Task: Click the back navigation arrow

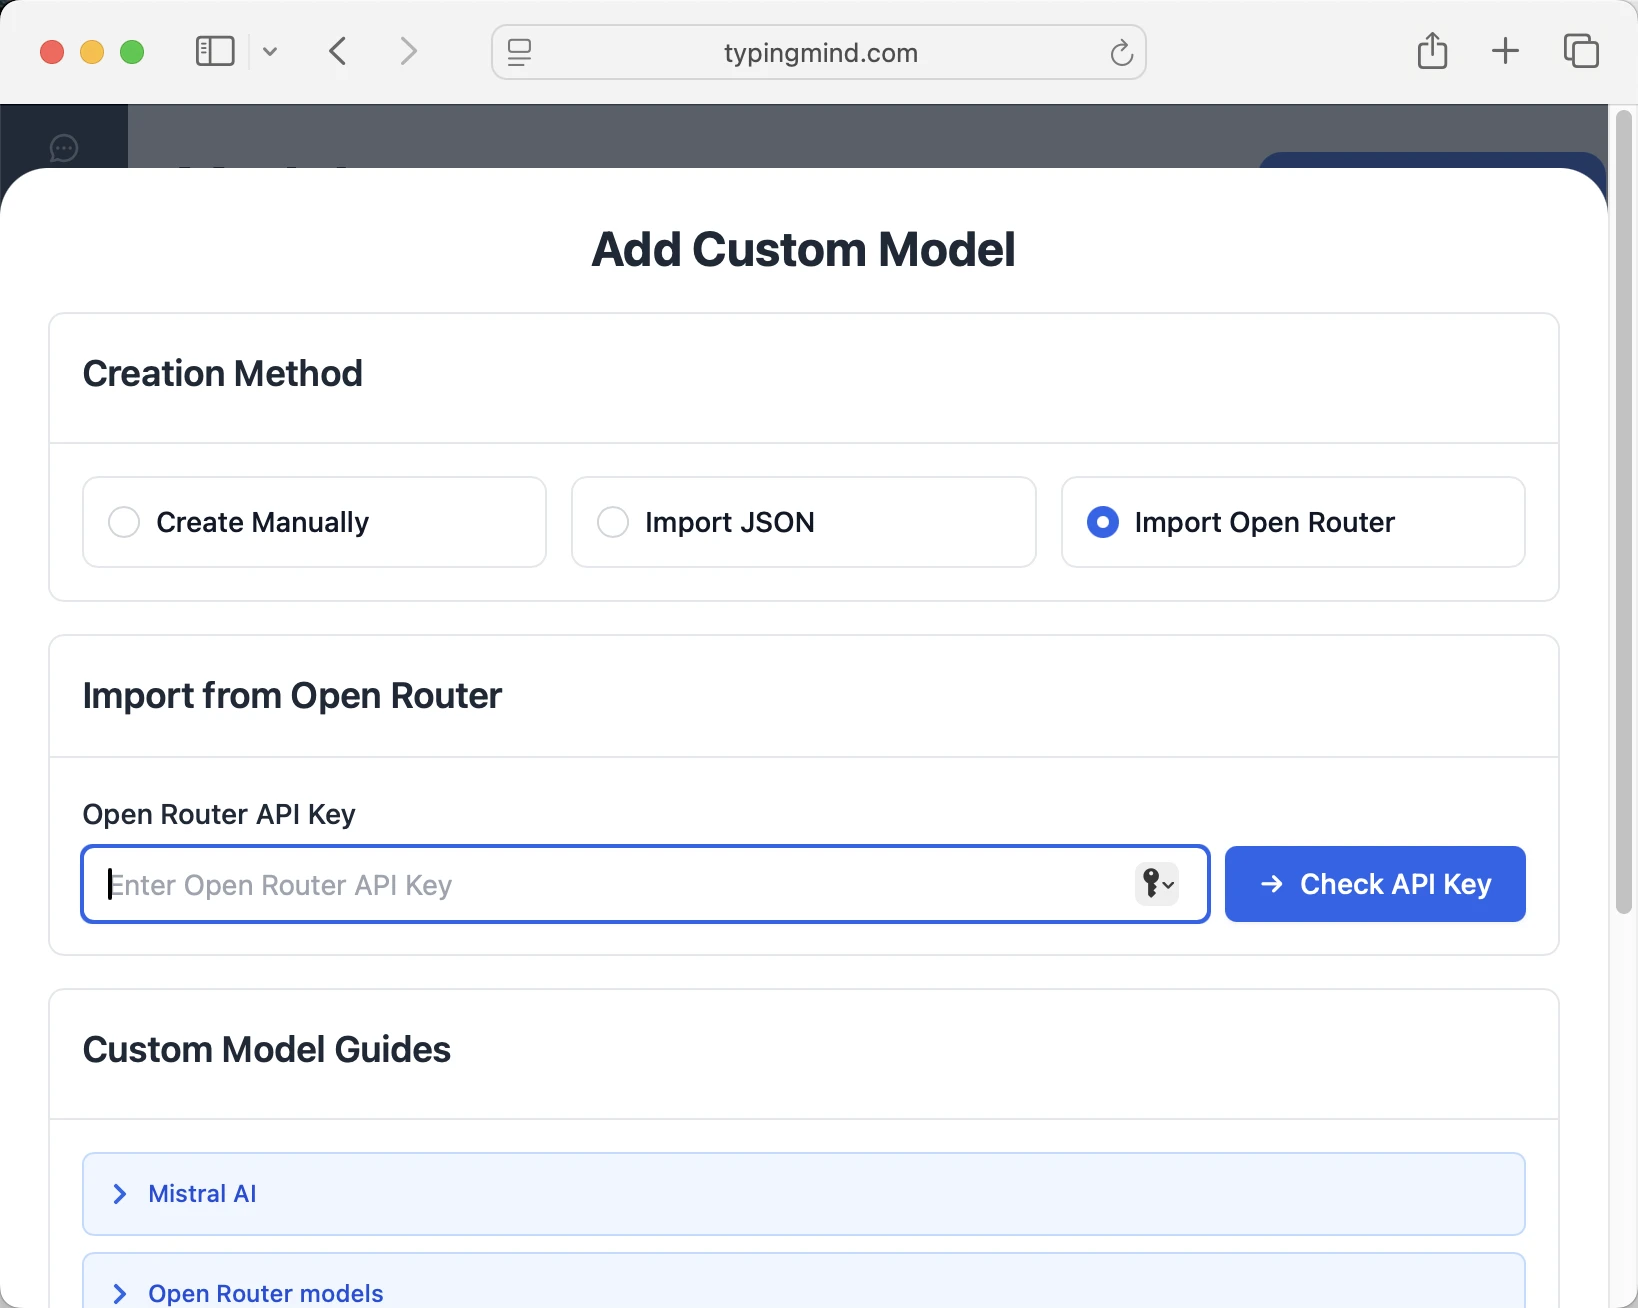Action: coord(337,51)
